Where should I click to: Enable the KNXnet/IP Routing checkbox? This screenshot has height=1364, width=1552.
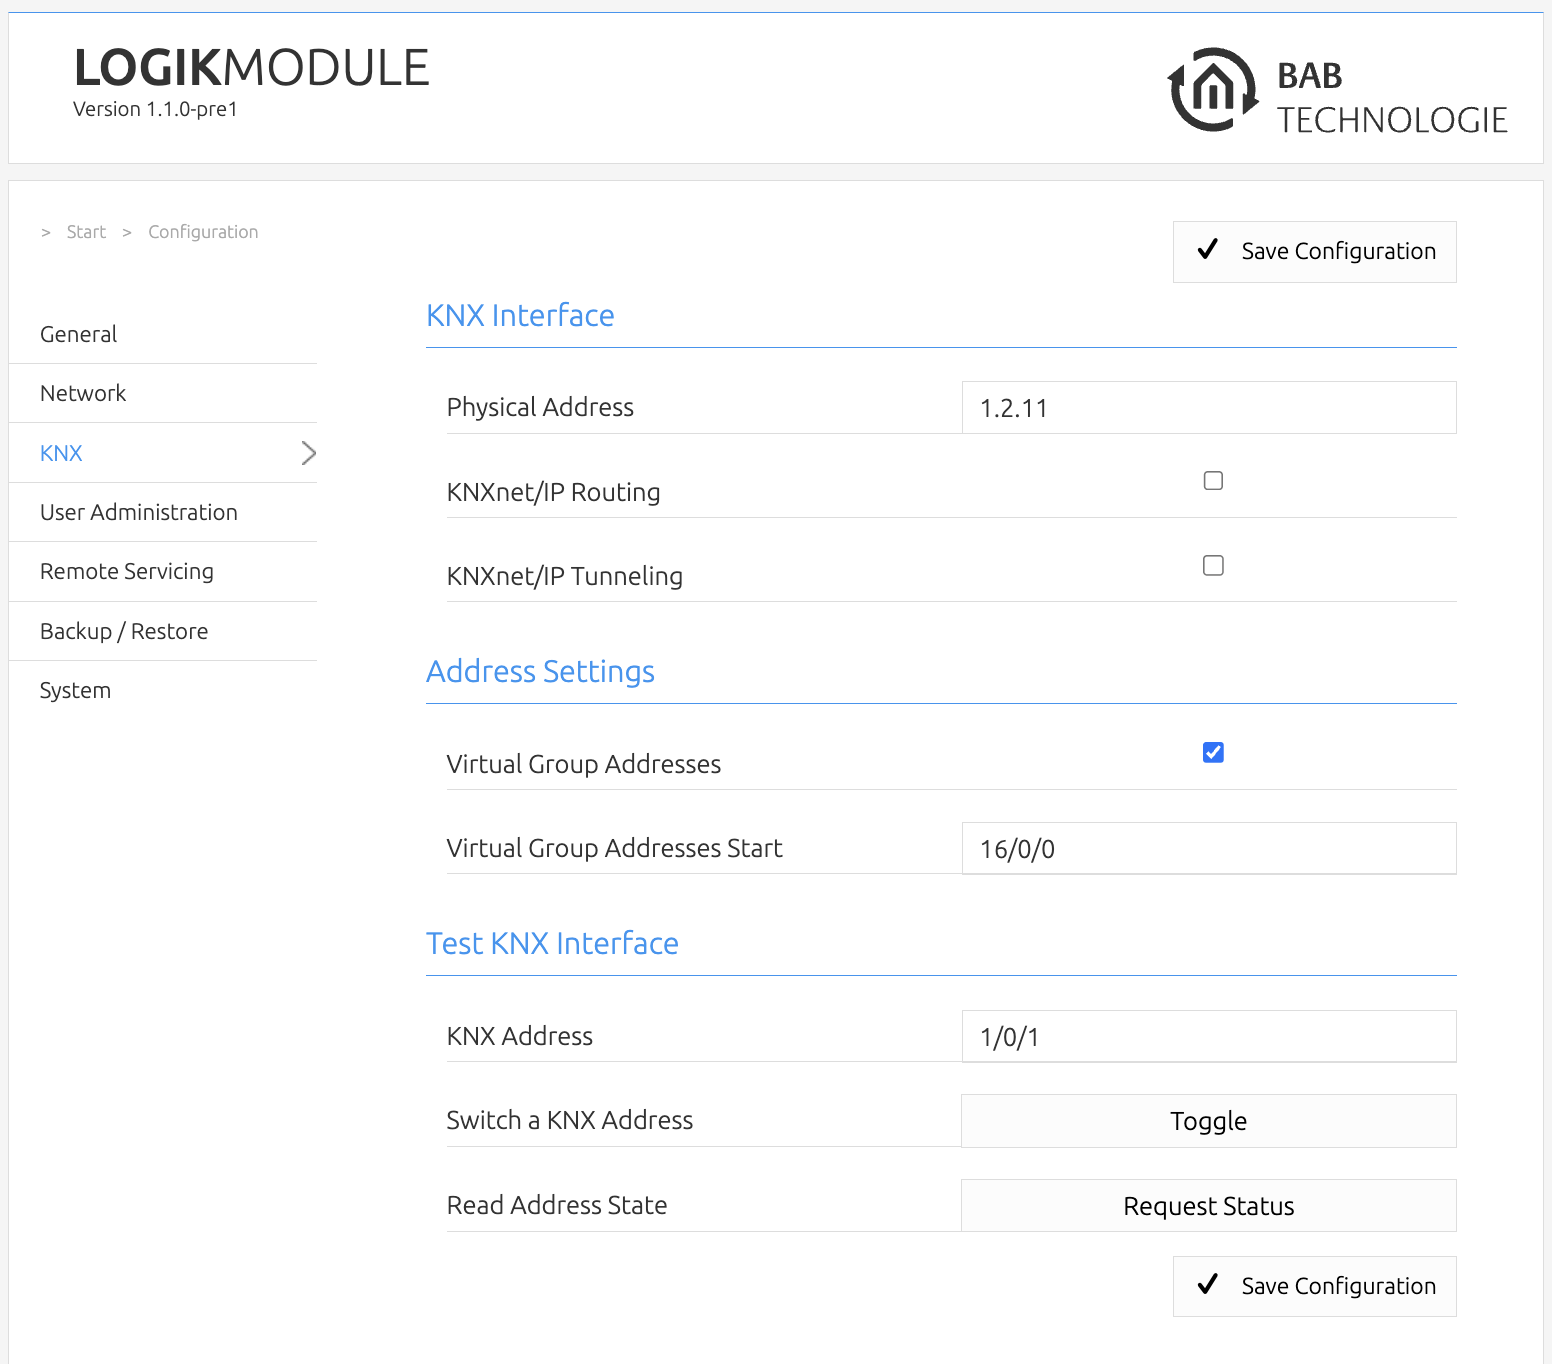[1213, 481]
